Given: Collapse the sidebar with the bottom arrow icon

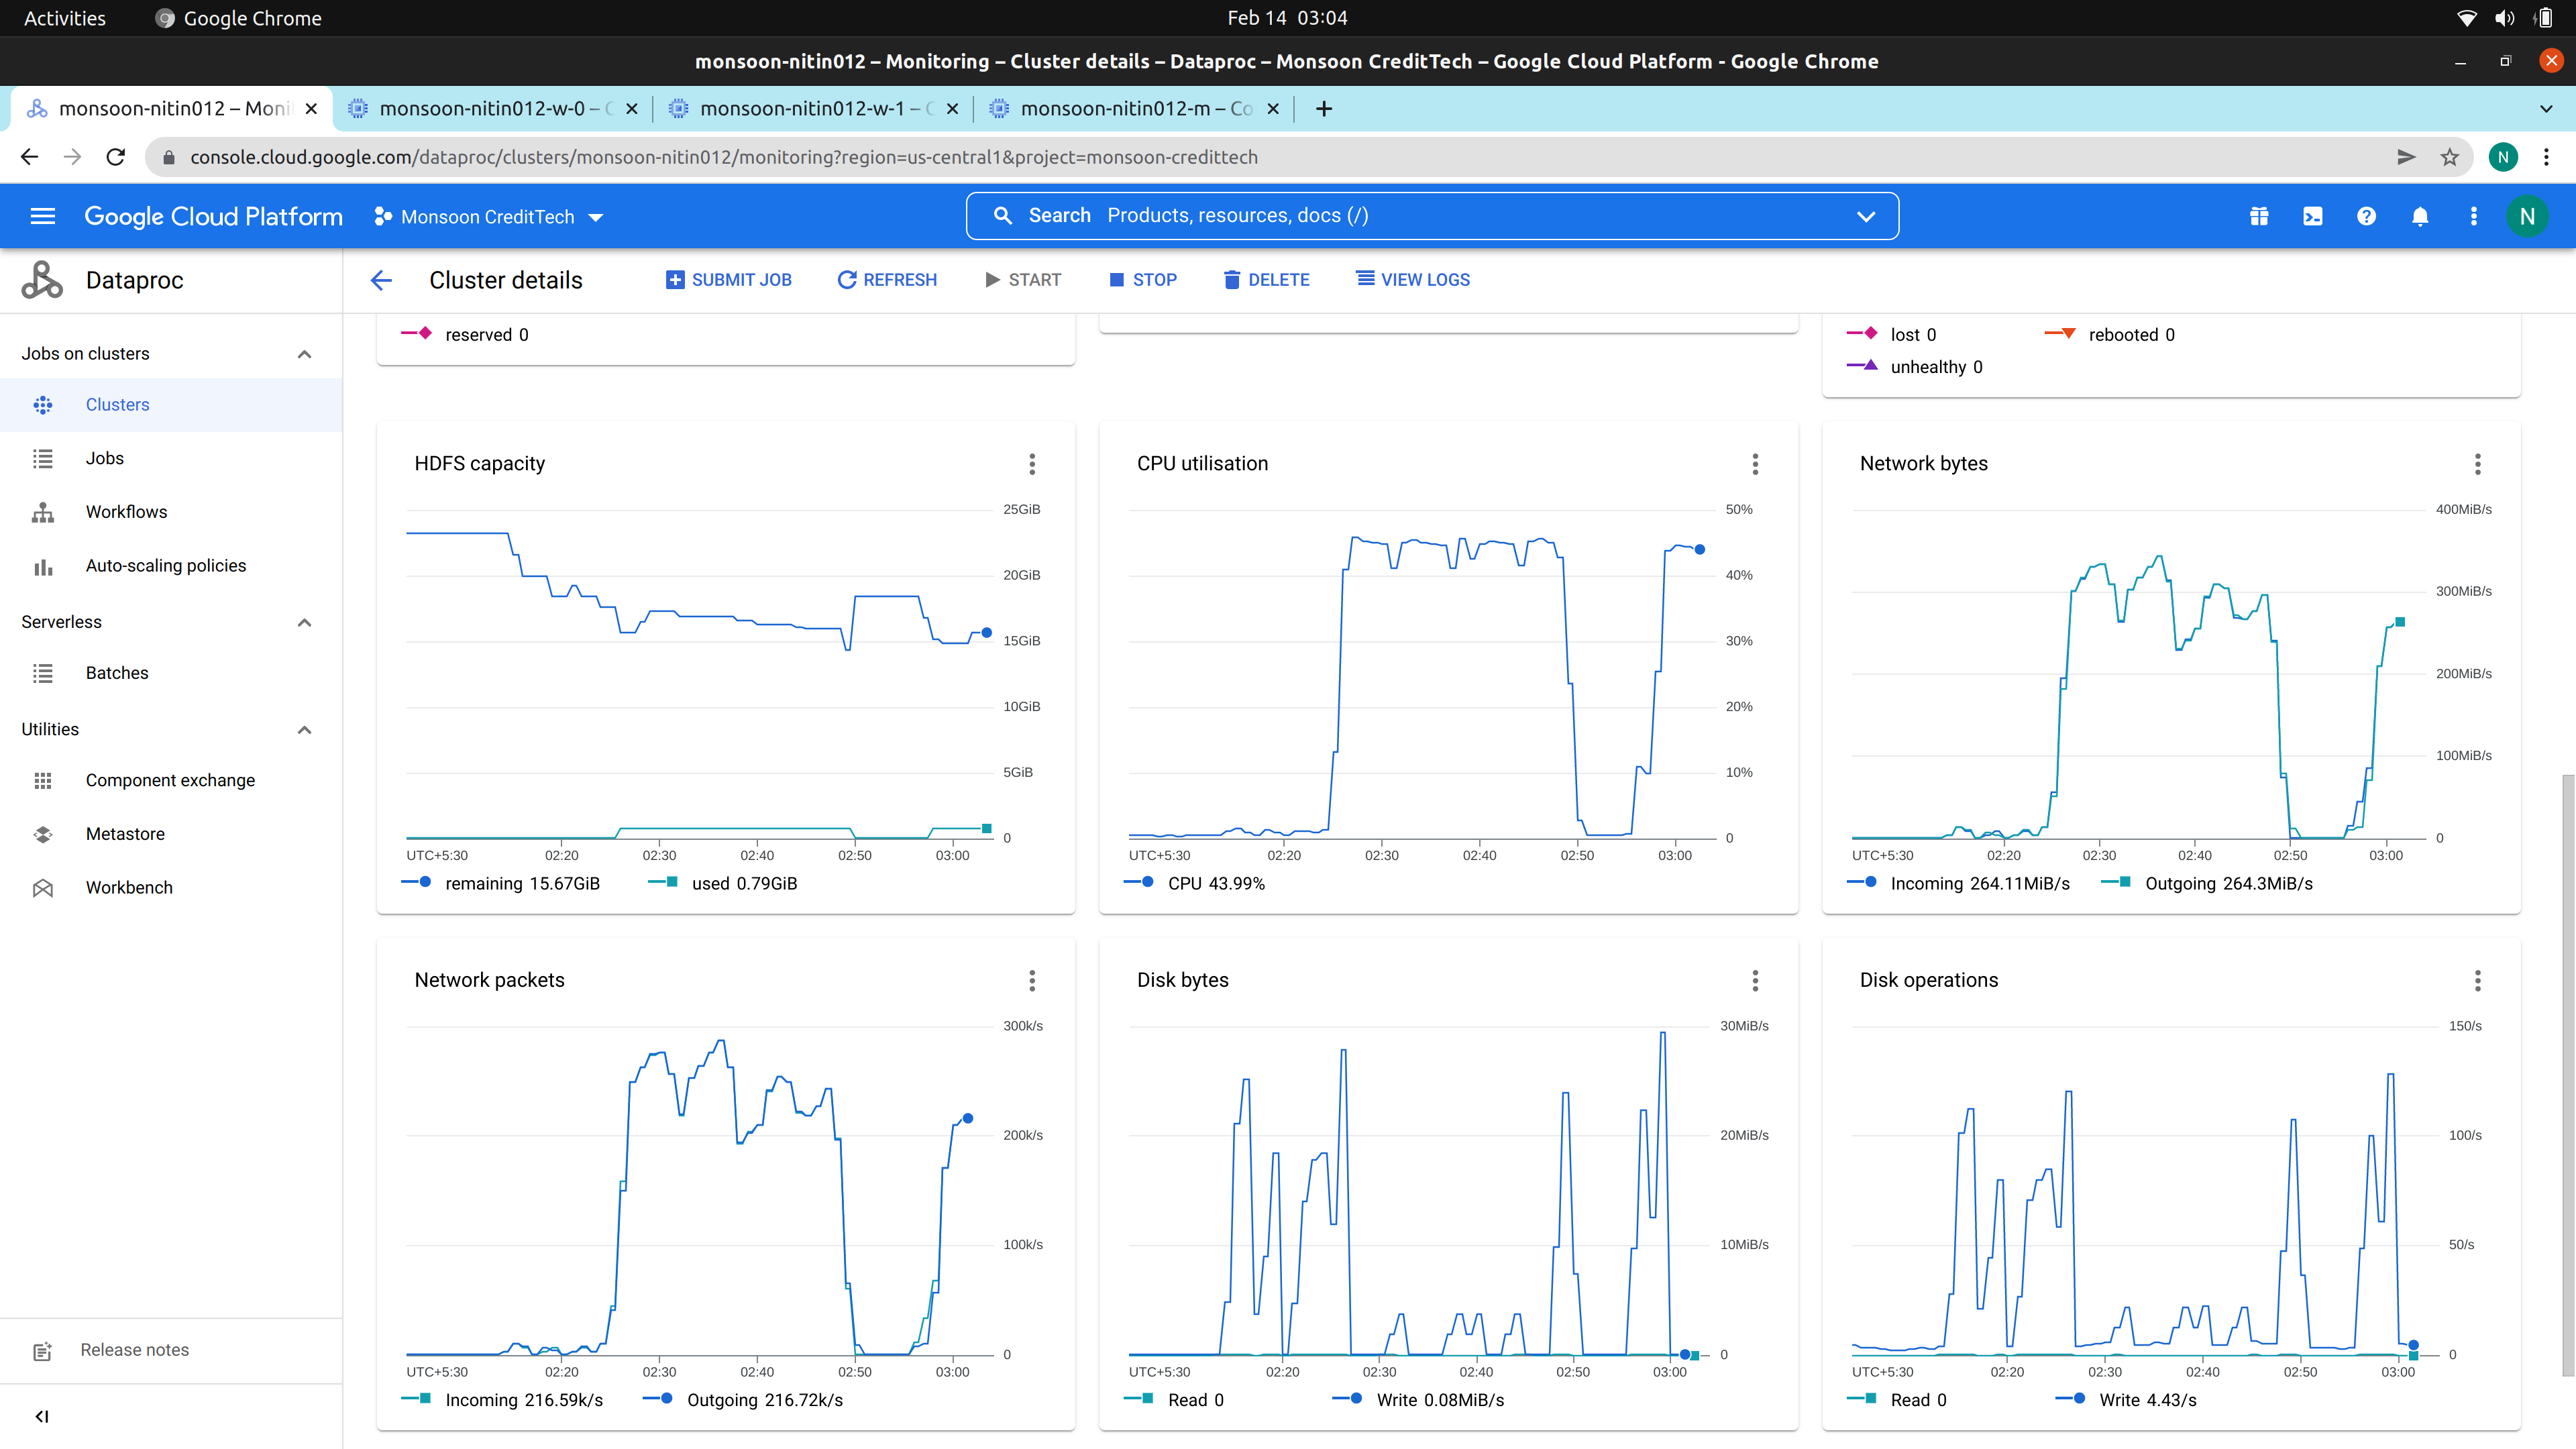Looking at the screenshot, I should pyautogui.click(x=42, y=1416).
